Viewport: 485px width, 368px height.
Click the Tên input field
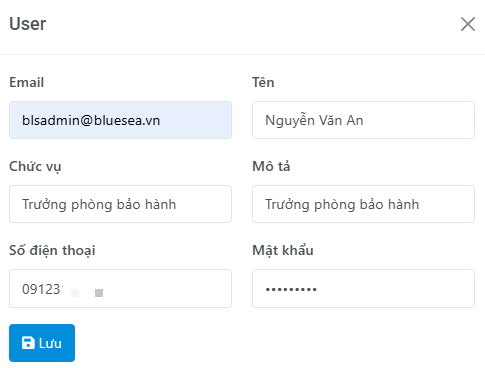363,120
